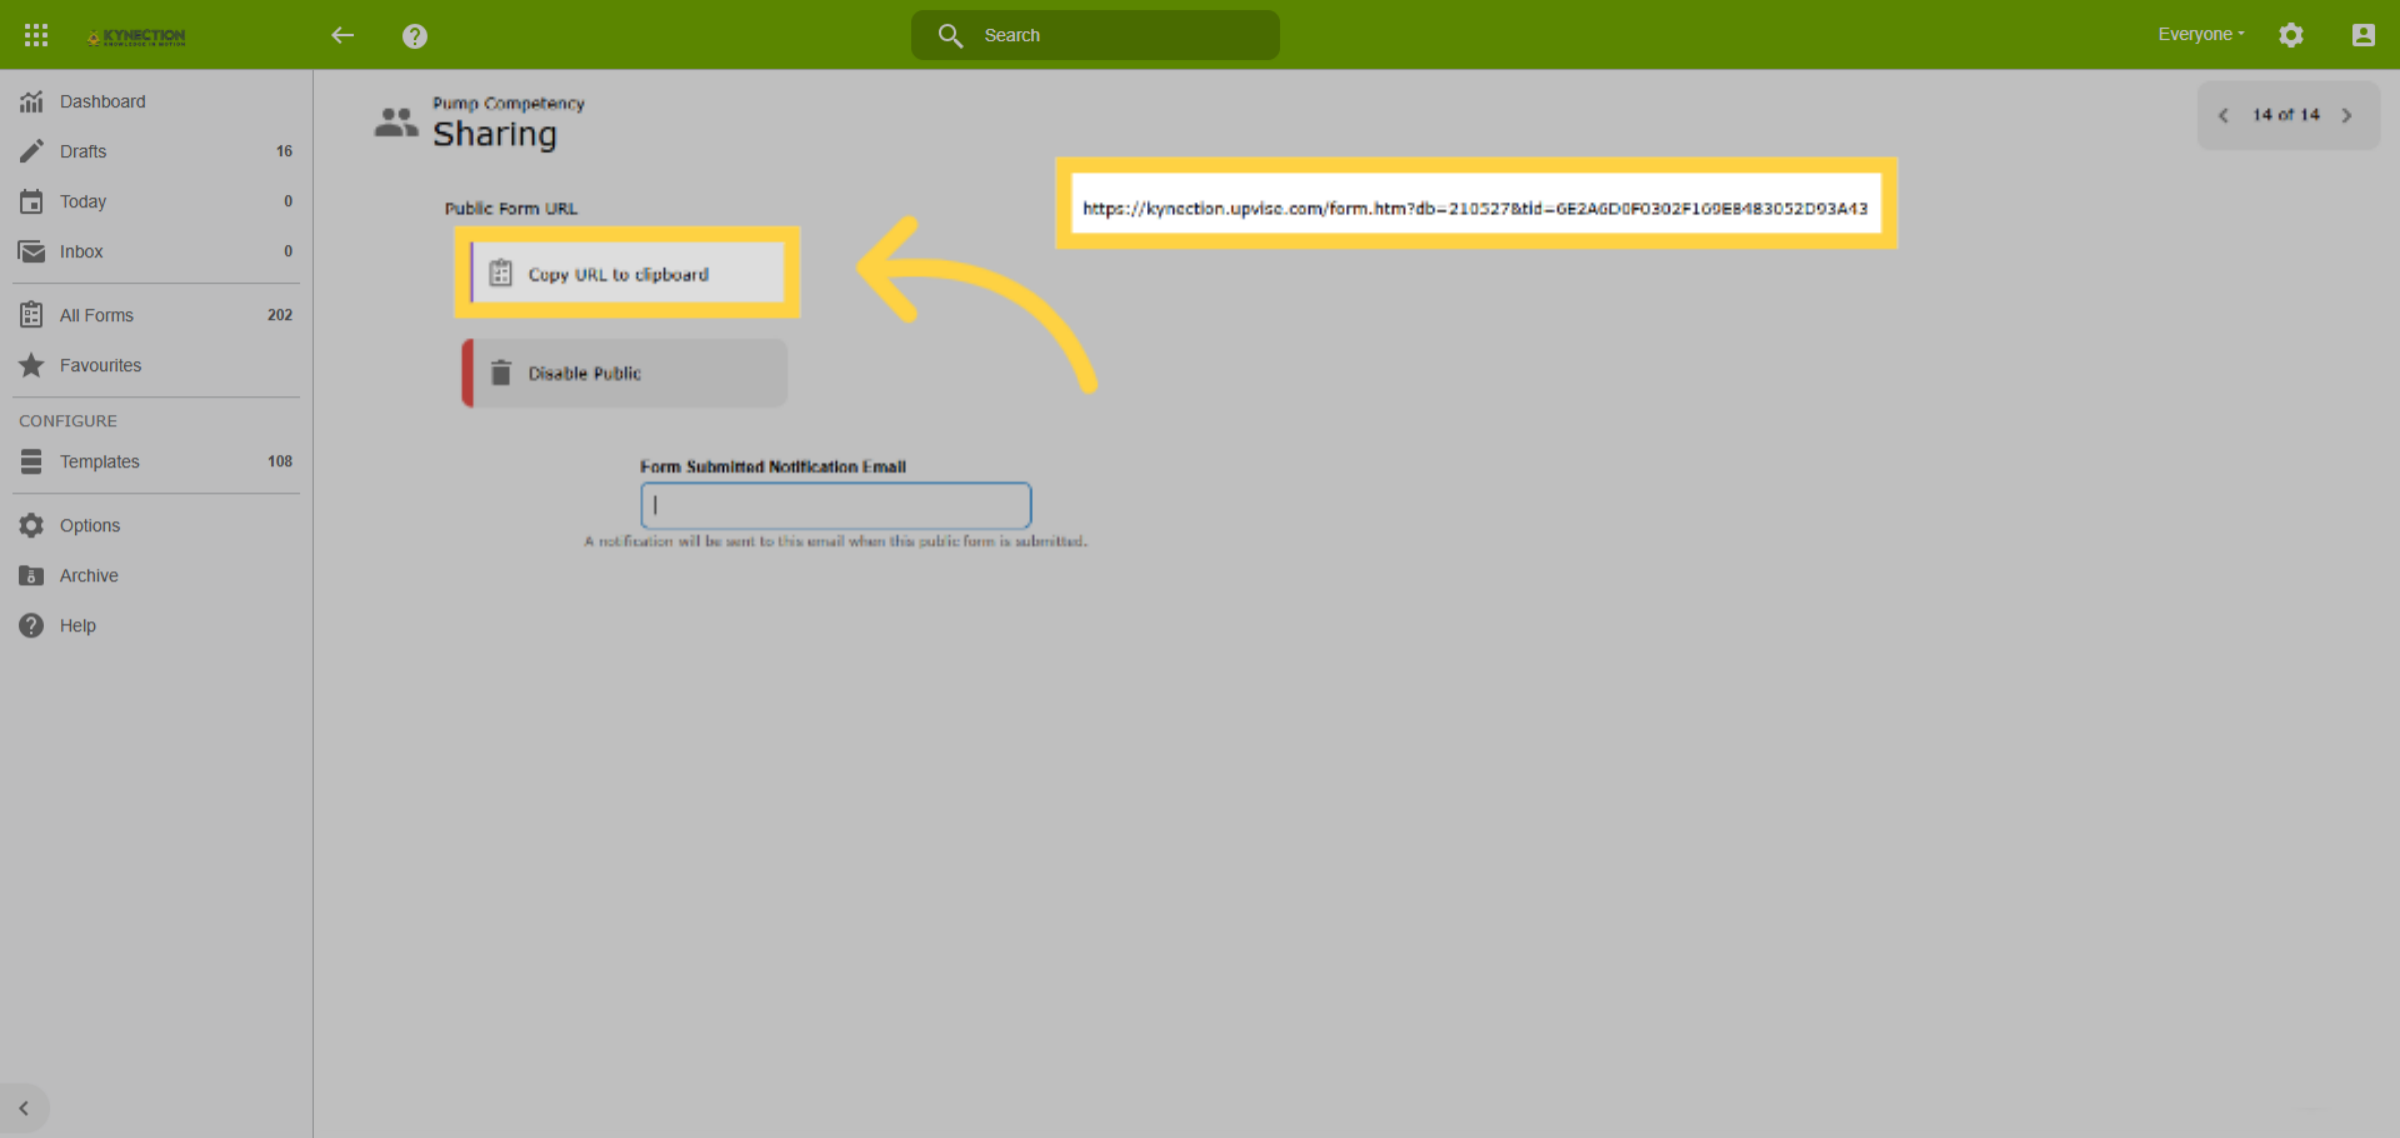Image resolution: width=2400 pixels, height=1138 pixels.
Task: Click the Dashboard chart icon
Action: click(x=32, y=101)
